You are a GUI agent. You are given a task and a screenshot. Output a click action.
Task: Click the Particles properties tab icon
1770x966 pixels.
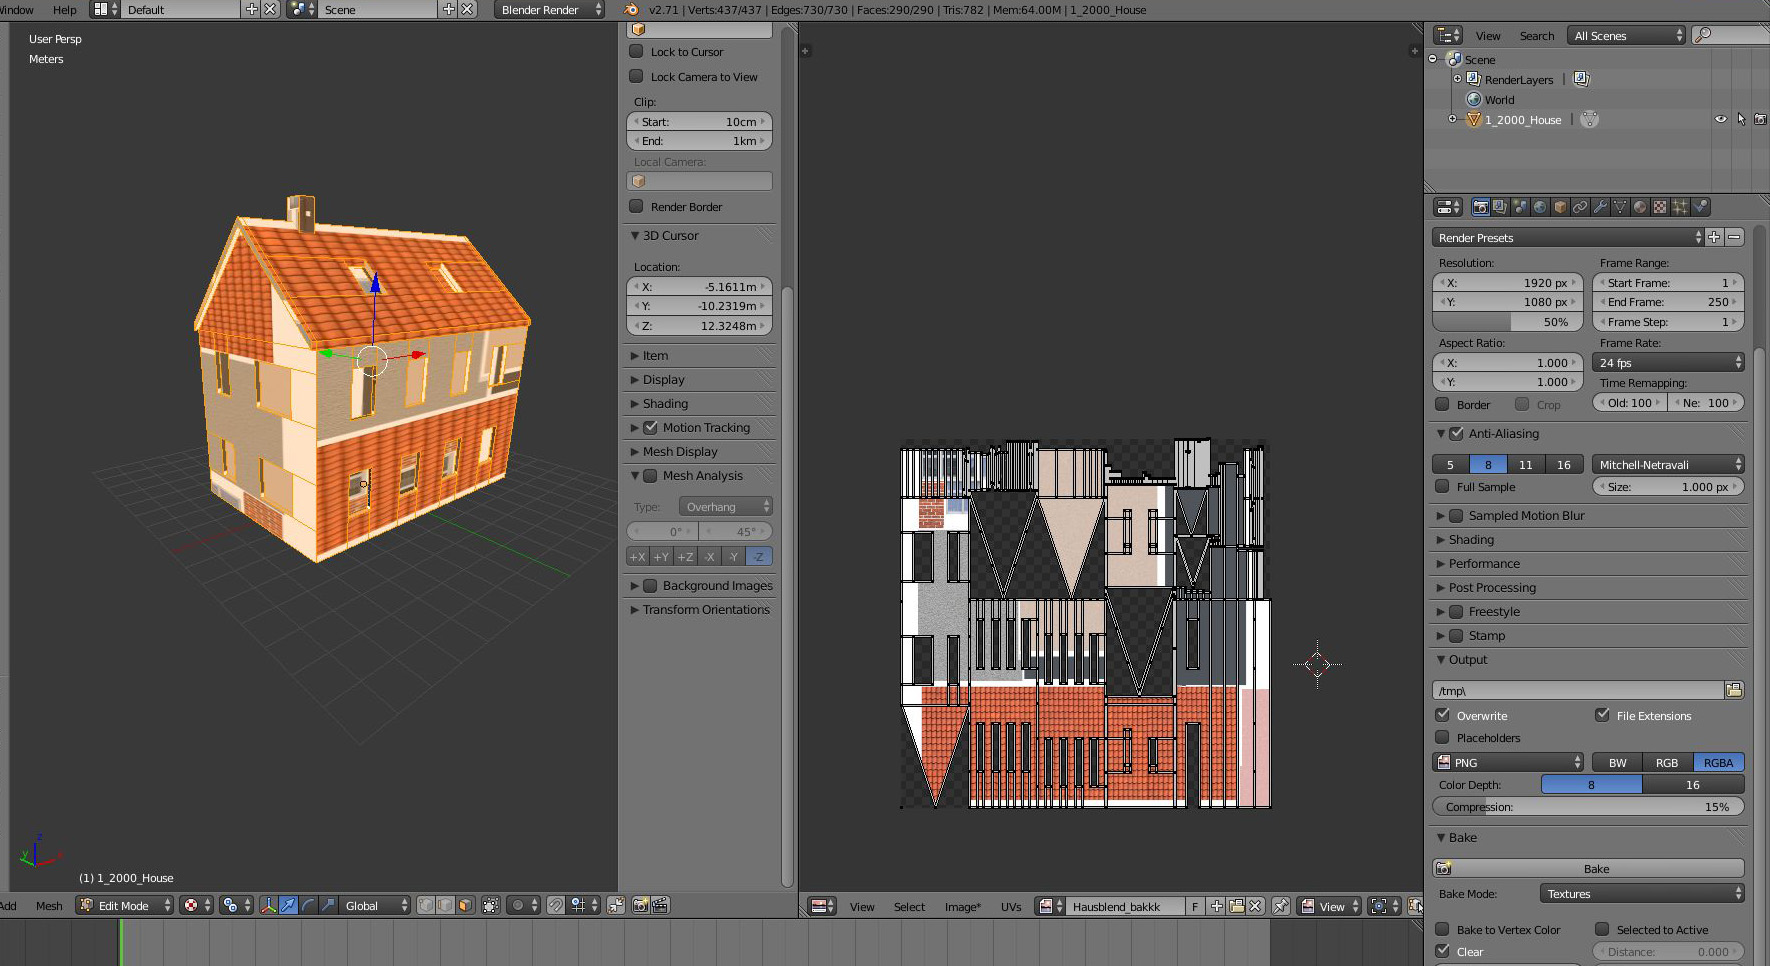pos(1680,207)
